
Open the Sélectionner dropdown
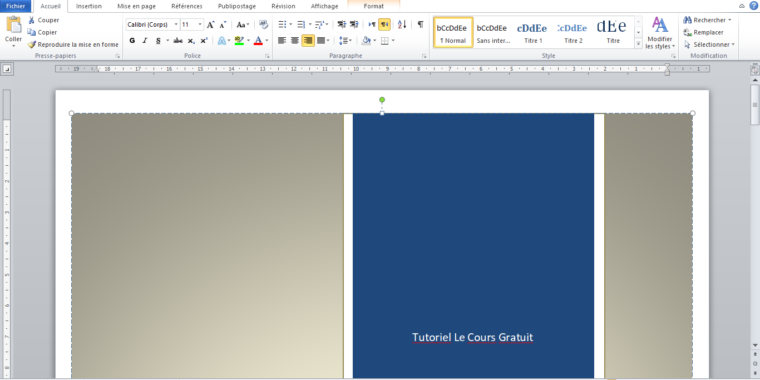710,45
